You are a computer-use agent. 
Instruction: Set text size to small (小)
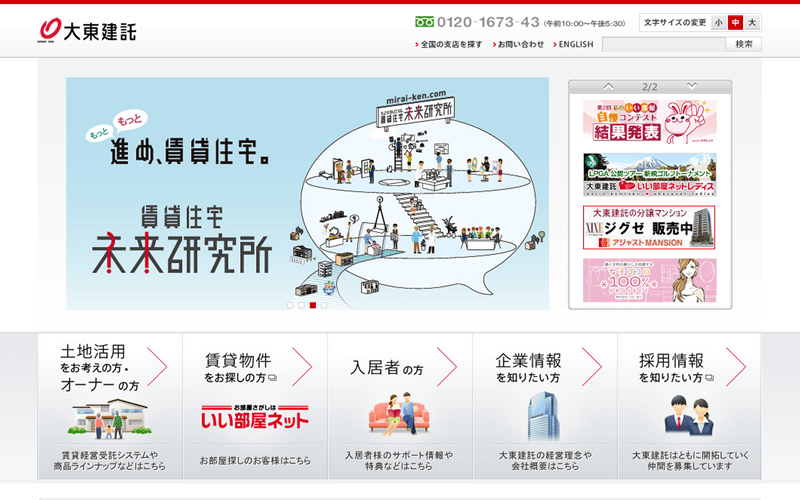pos(718,22)
